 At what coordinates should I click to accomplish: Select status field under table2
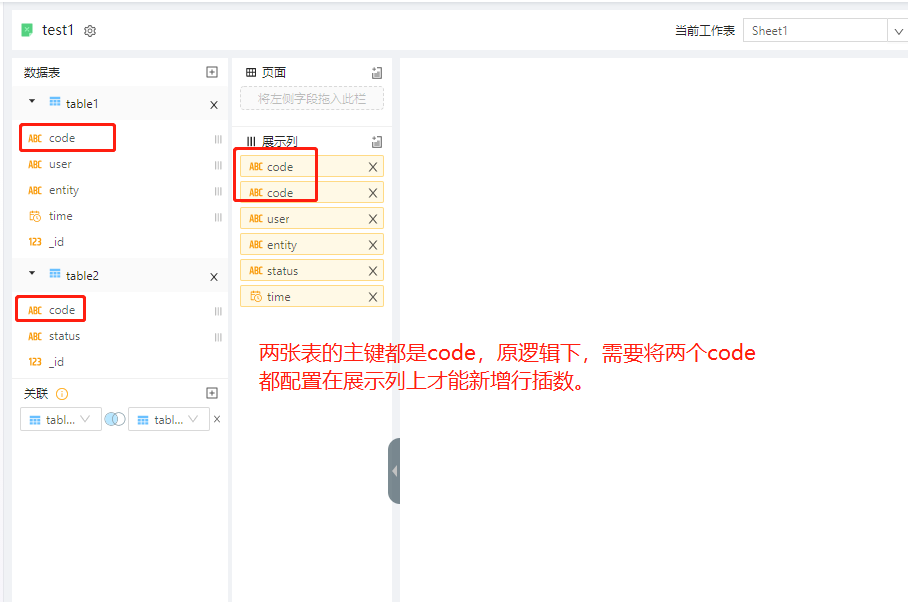point(64,336)
